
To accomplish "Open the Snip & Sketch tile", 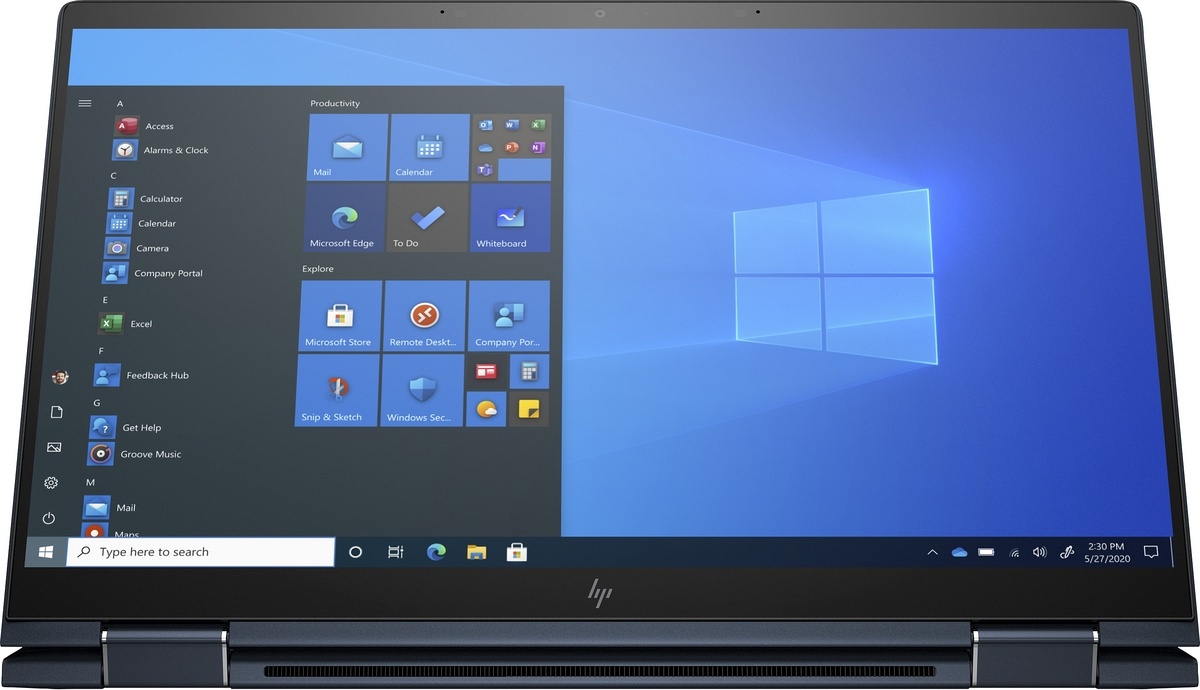I will (x=337, y=390).
